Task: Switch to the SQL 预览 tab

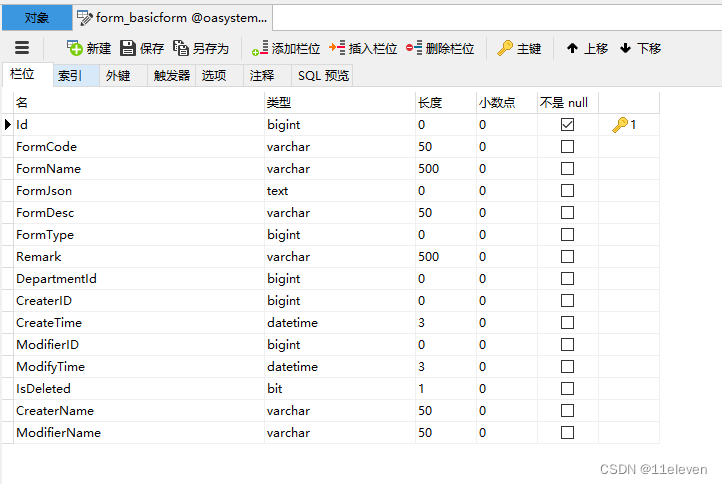Action: (x=323, y=75)
